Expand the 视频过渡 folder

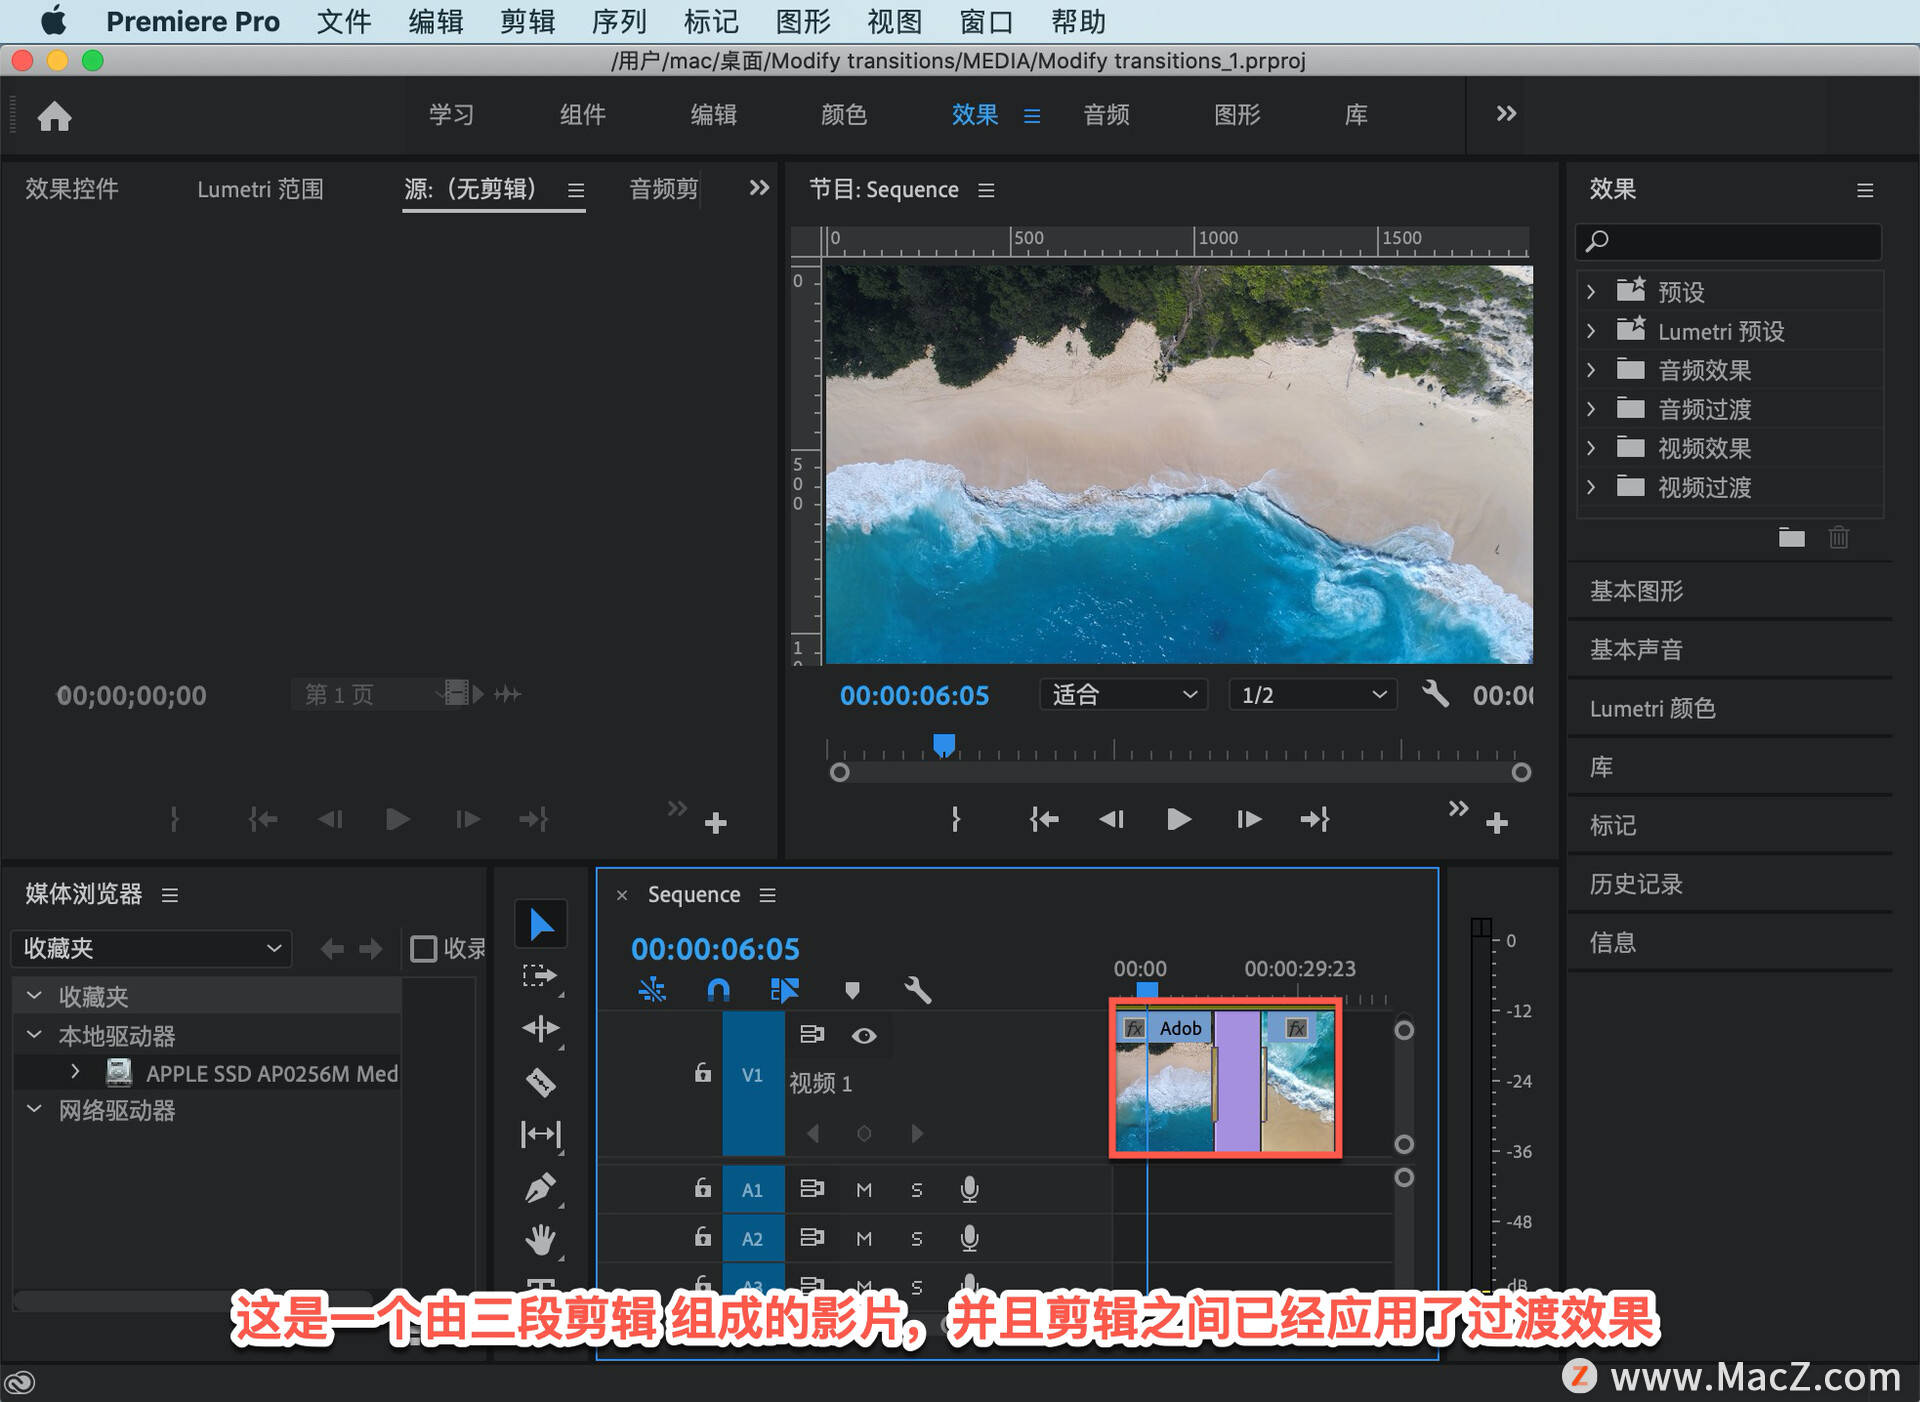[x=1591, y=487]
